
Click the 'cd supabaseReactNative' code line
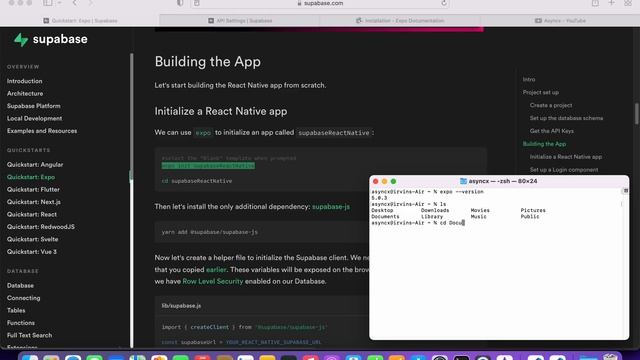(197, 181)
